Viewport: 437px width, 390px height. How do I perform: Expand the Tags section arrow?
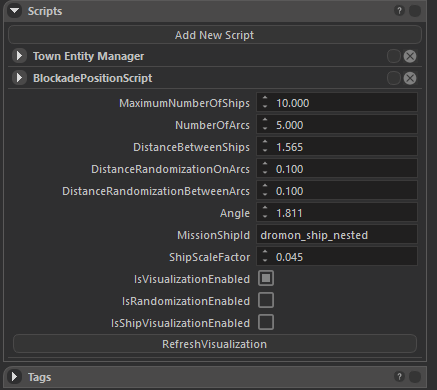(15, 377)
